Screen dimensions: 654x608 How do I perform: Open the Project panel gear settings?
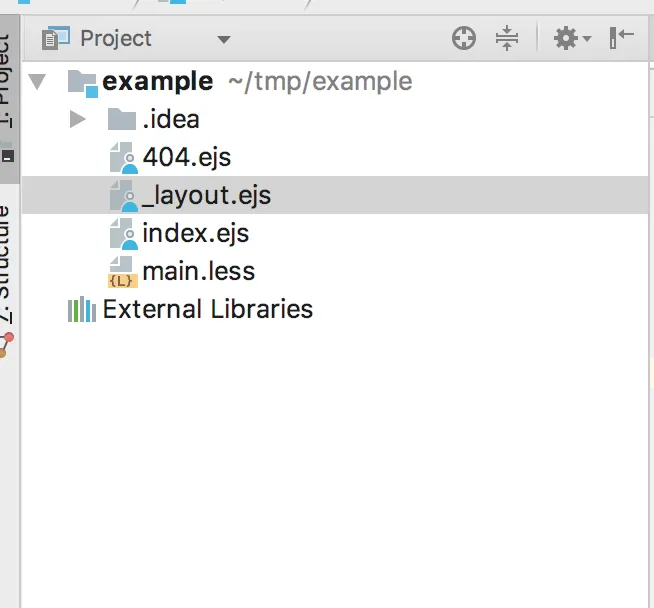pos(571,39)
